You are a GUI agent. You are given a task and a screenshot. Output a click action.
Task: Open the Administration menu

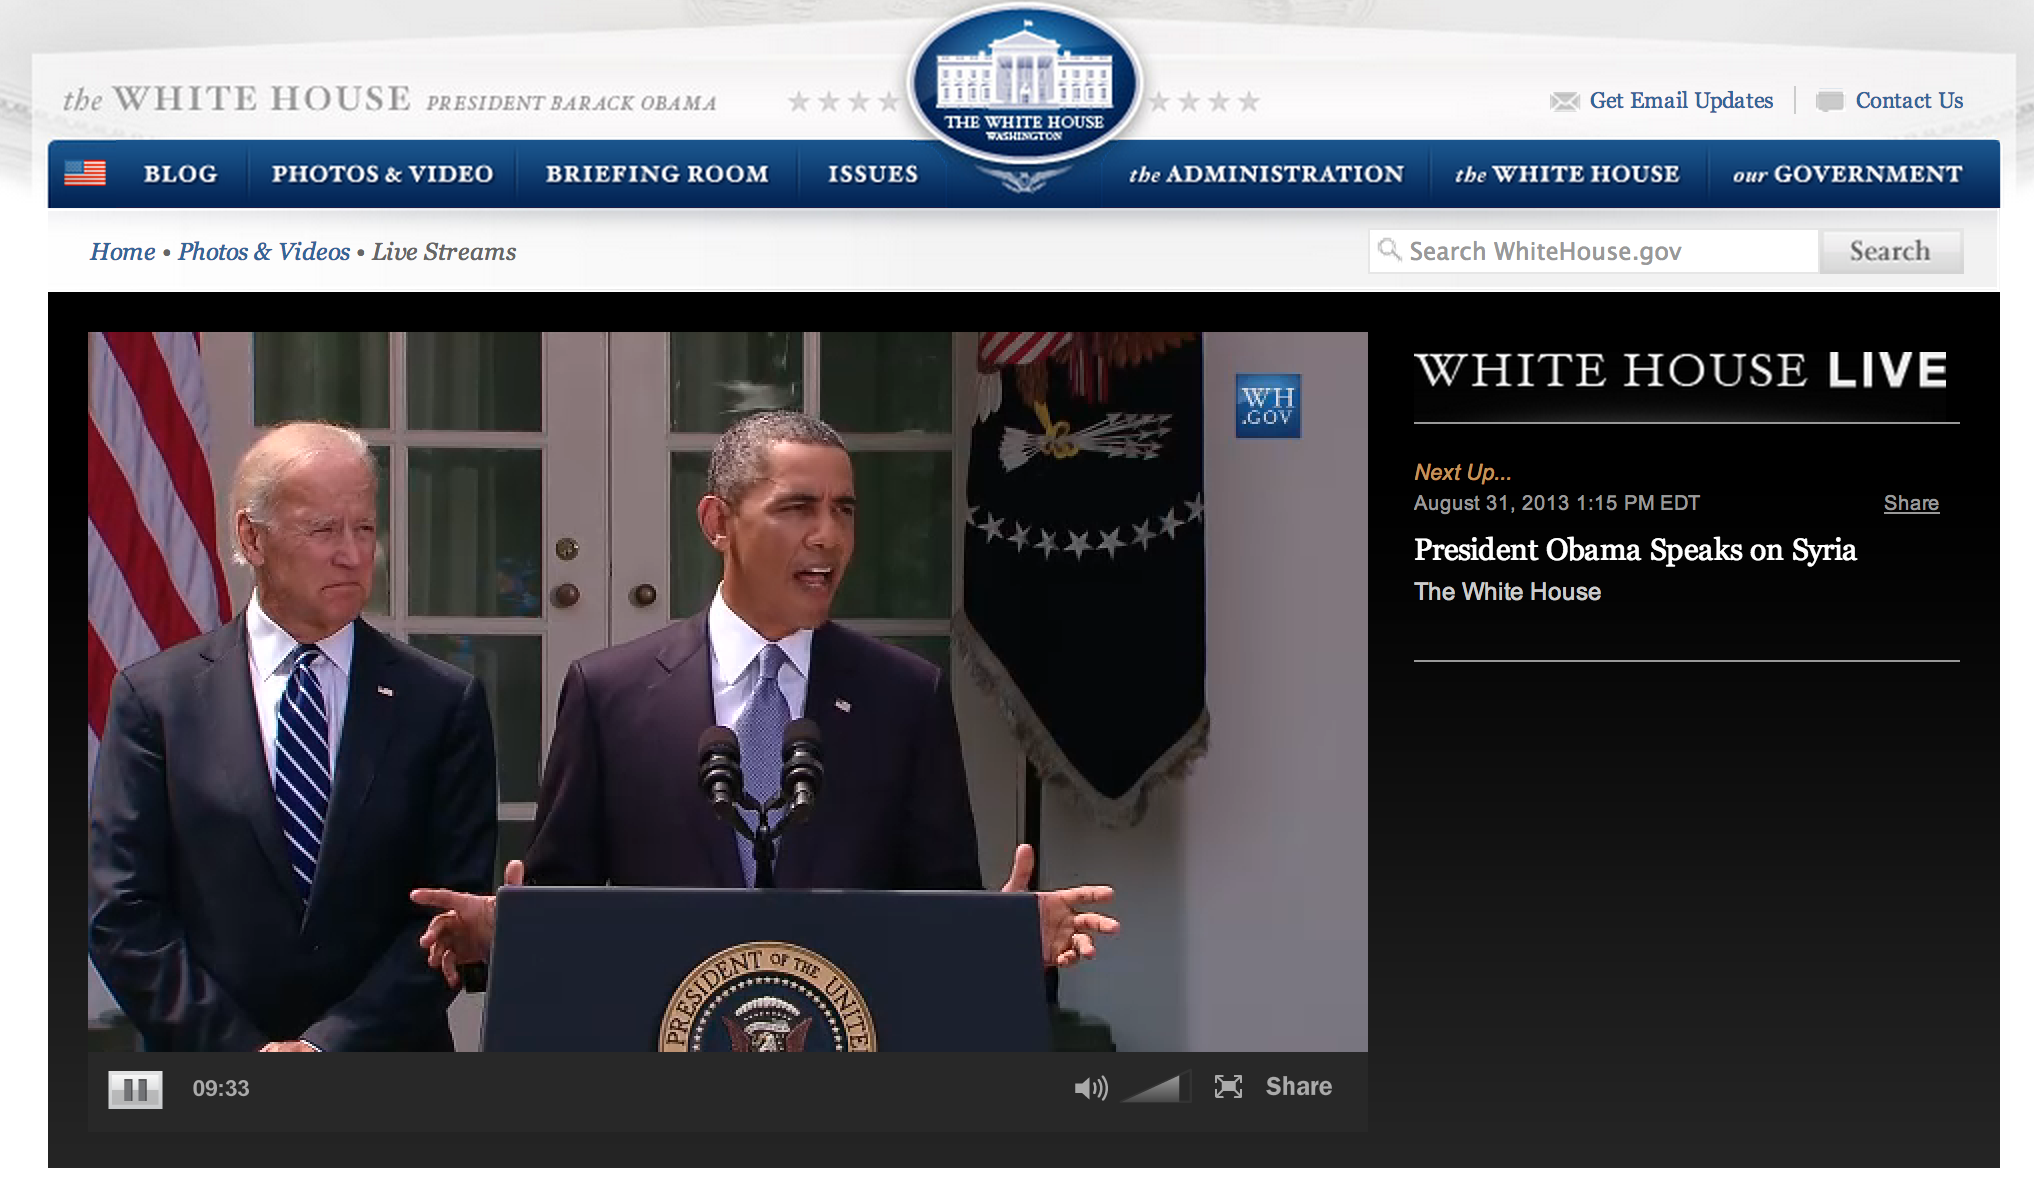[1266, 174]
